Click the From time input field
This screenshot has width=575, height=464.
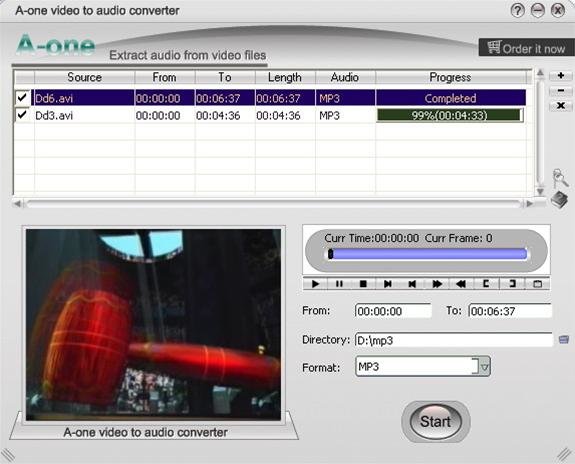pos(393,311)
